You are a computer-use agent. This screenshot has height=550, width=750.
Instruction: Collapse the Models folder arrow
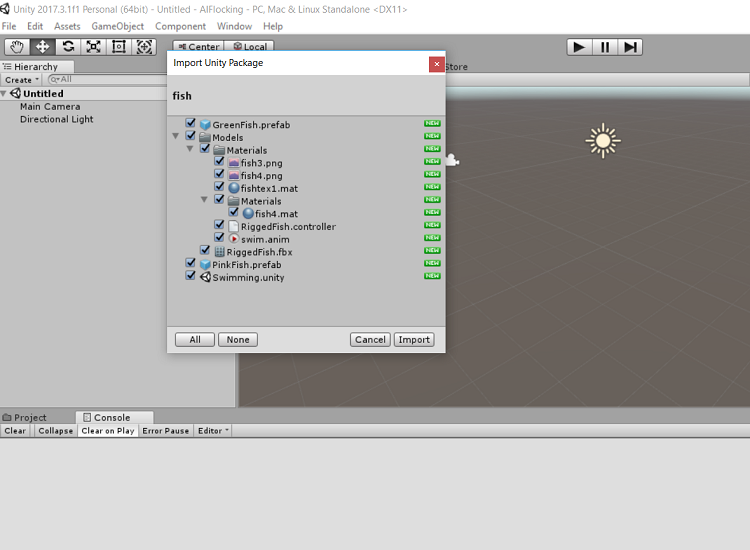click(x=176, y=136)
